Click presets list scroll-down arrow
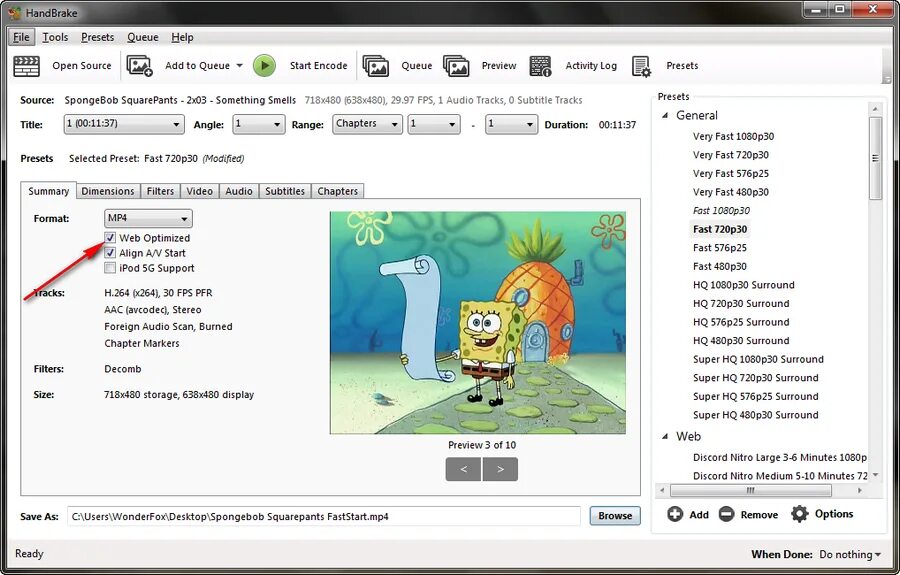The width and height of the screenshot is (900, 575). pyautogui.click(x=875, y=475)
